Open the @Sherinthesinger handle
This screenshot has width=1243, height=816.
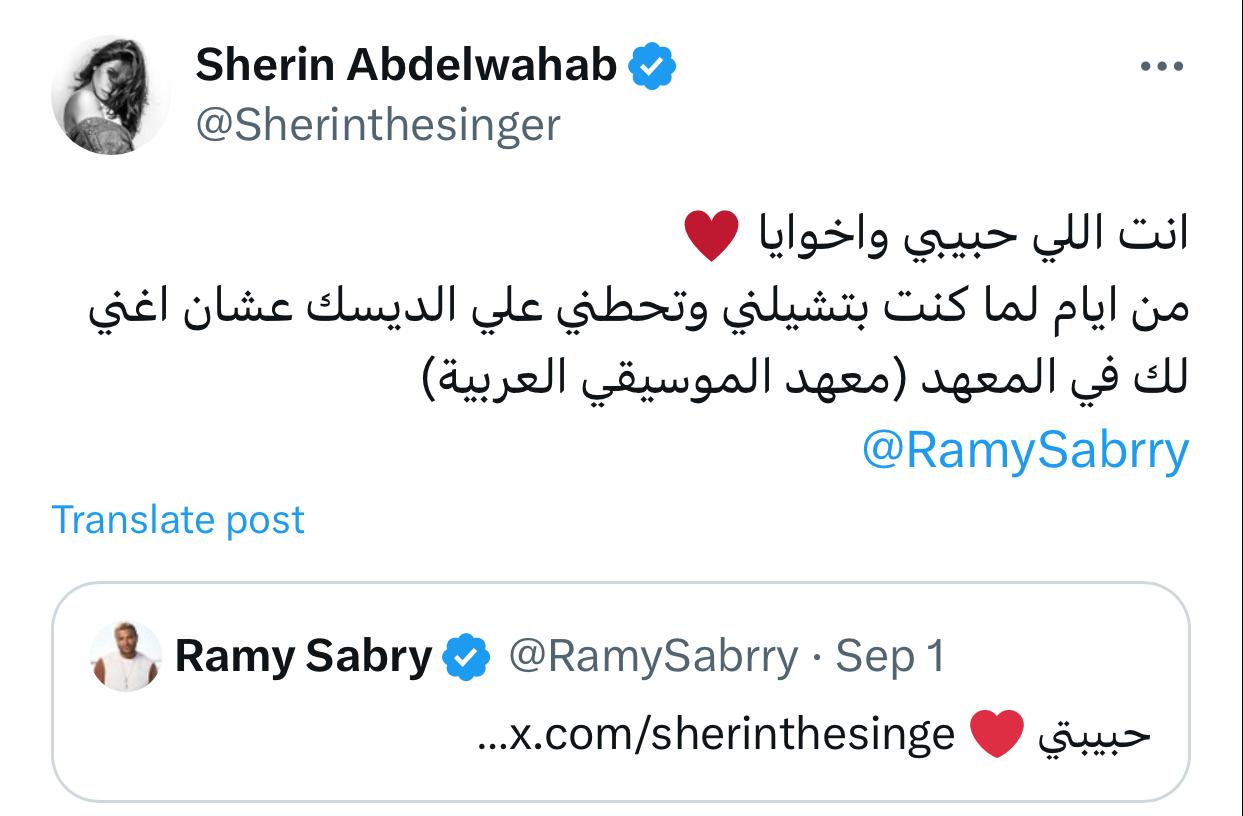pyautogui.click(x=377, y=125)
